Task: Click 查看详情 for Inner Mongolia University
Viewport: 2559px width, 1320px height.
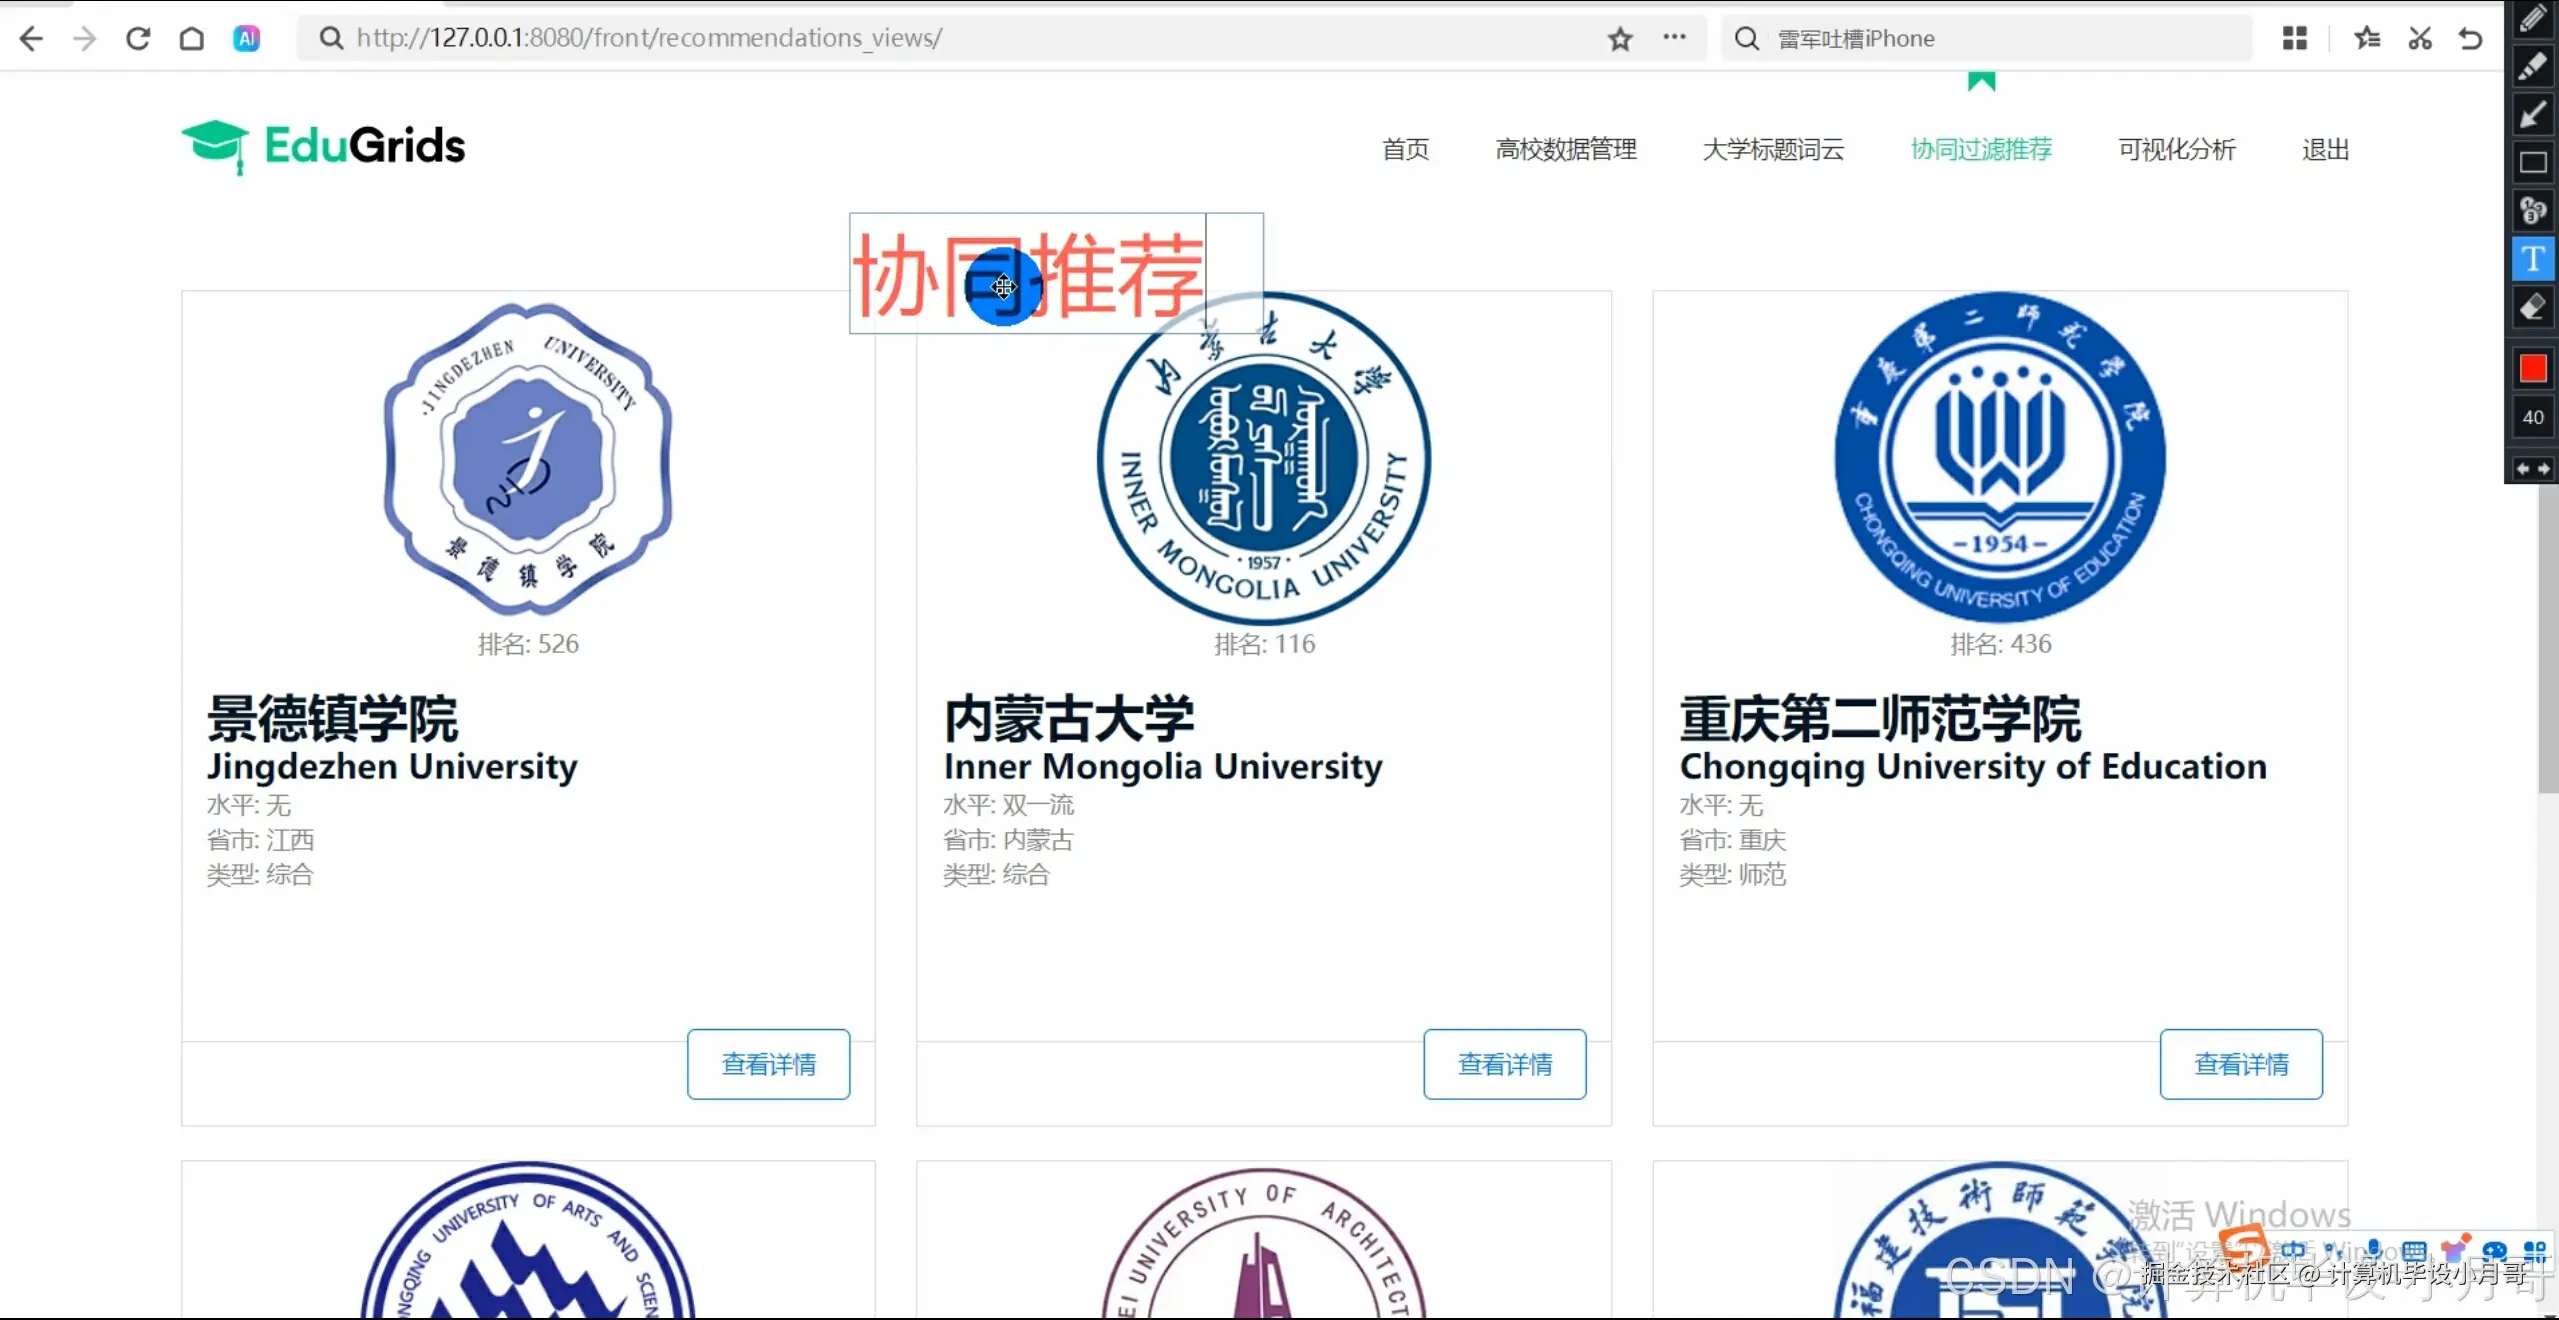Action: tap(1504, 1063)
